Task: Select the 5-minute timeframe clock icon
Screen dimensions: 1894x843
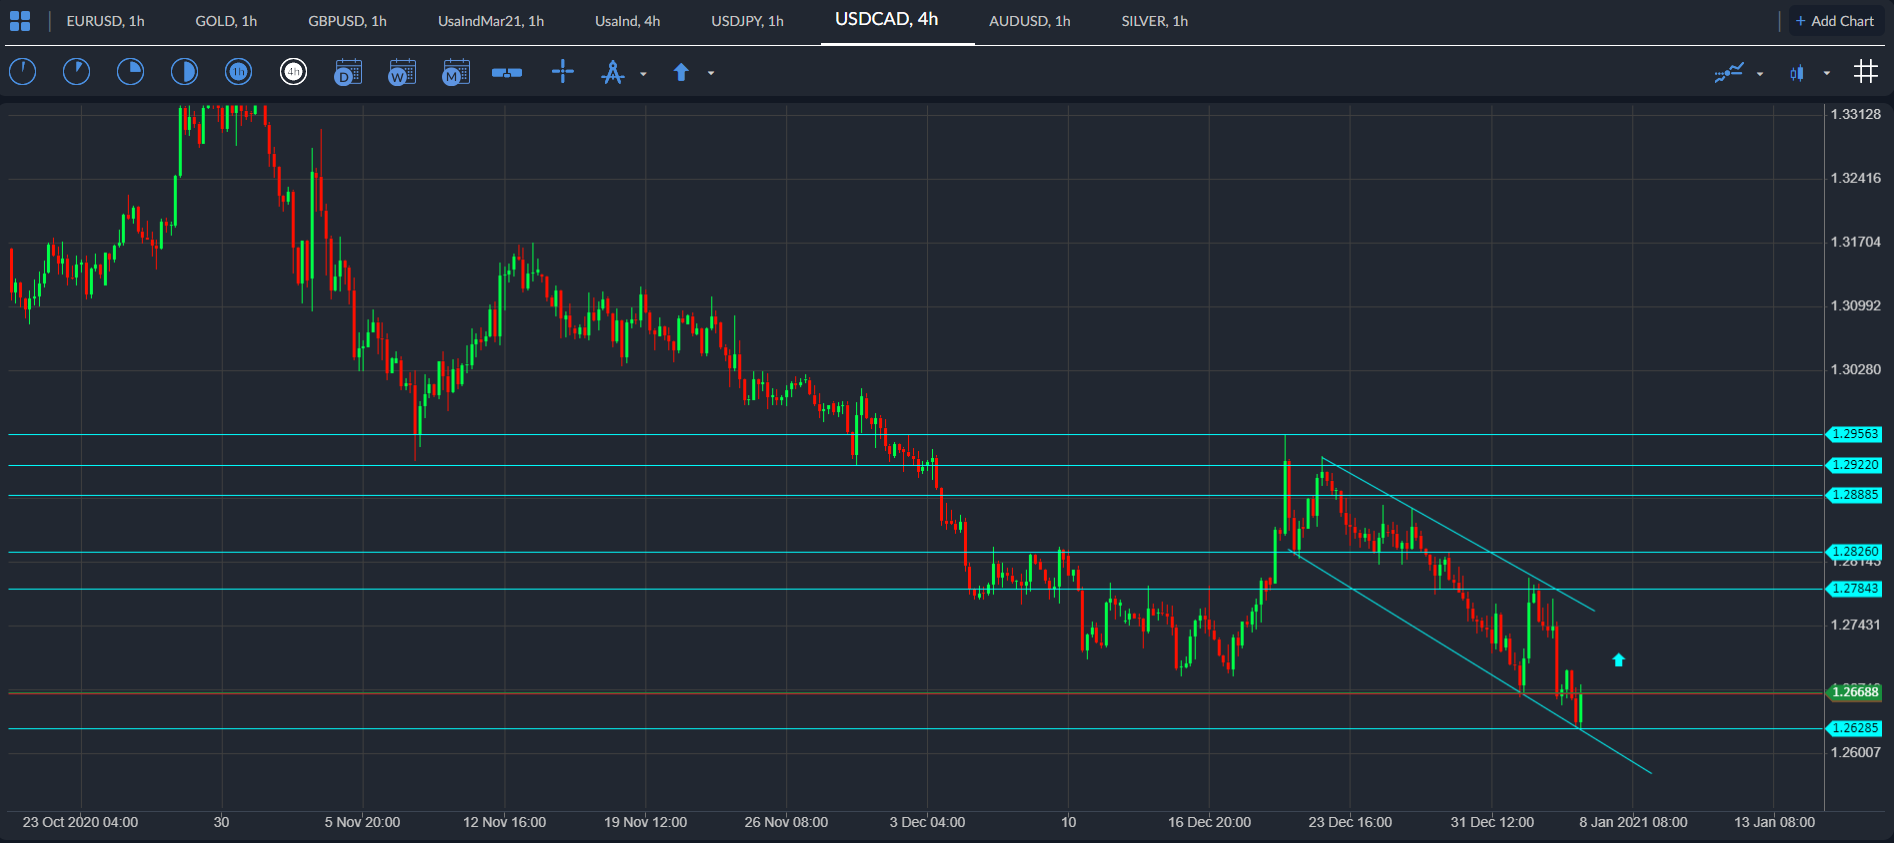Action: tap(77, 72)
